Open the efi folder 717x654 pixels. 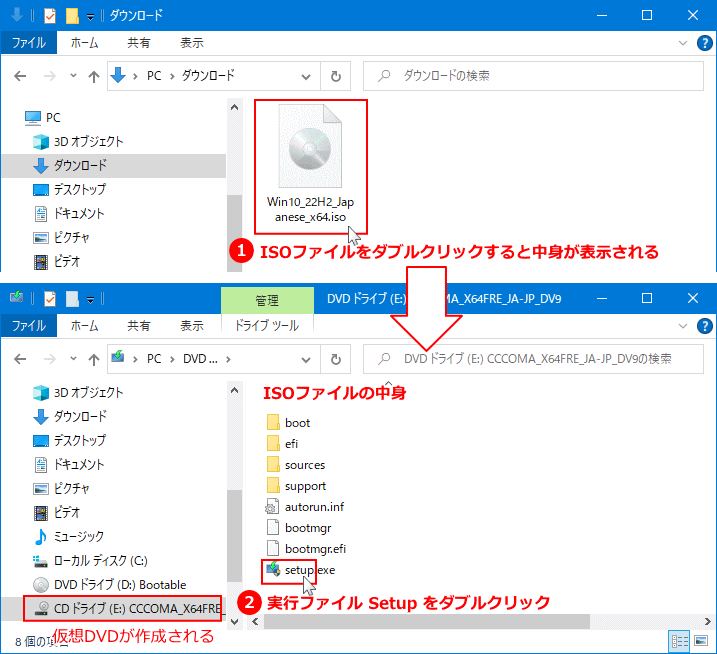point(282,444)
